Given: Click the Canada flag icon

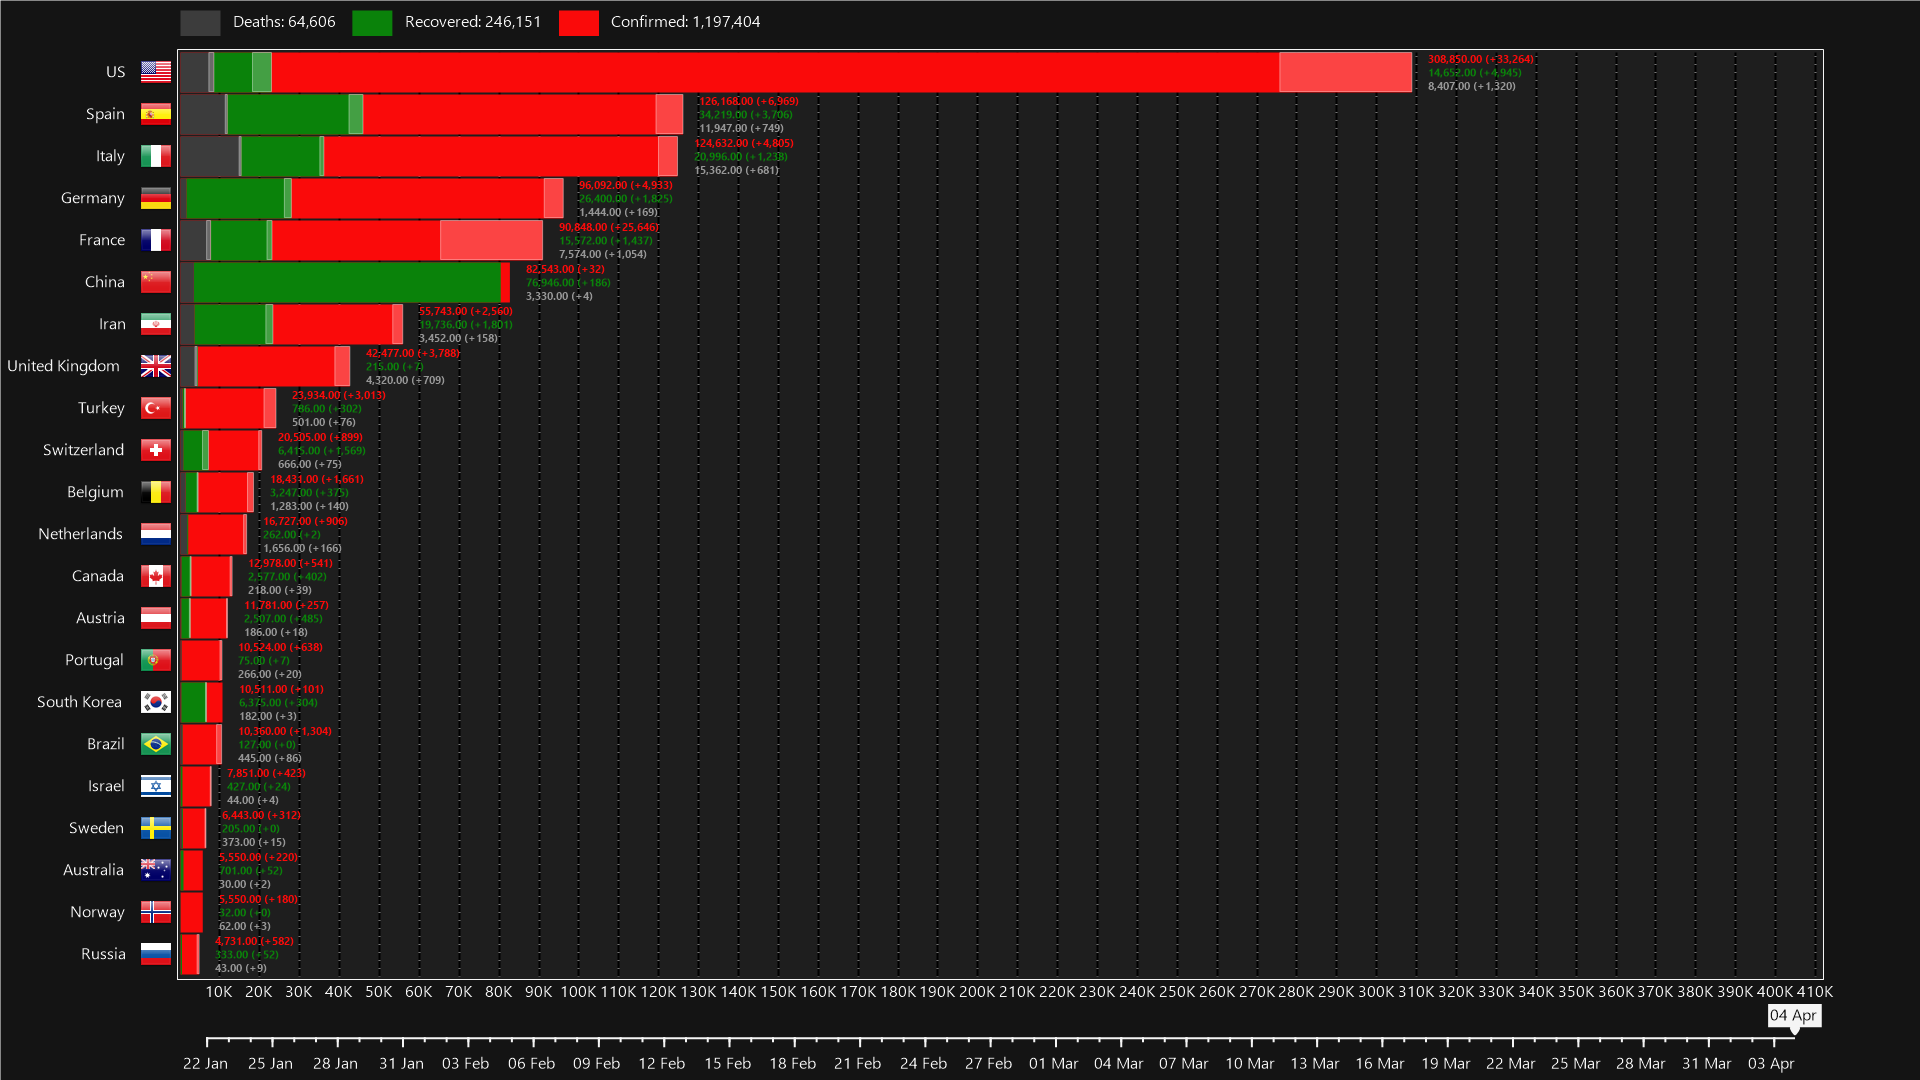Looking at the screenshot, I should point(156,576).
